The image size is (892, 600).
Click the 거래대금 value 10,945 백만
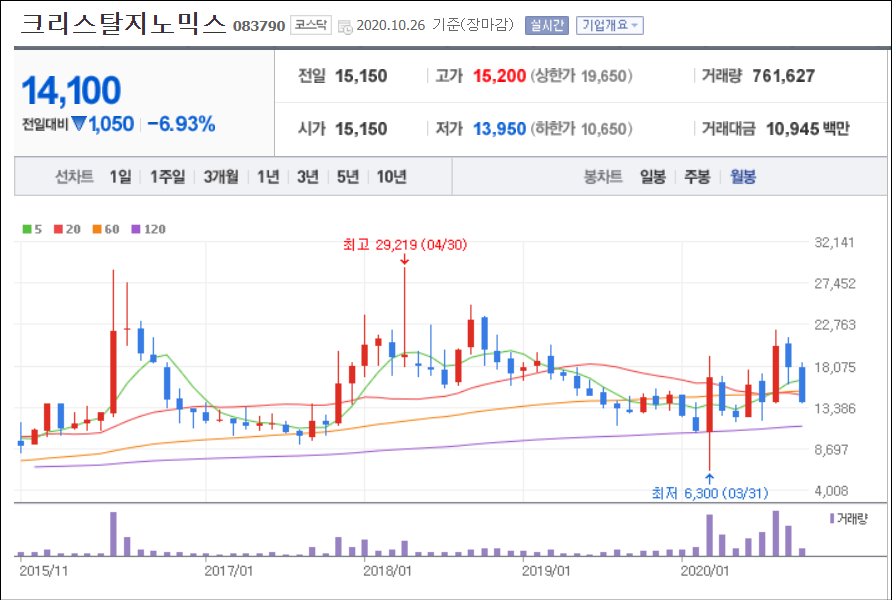pos(808,129)
